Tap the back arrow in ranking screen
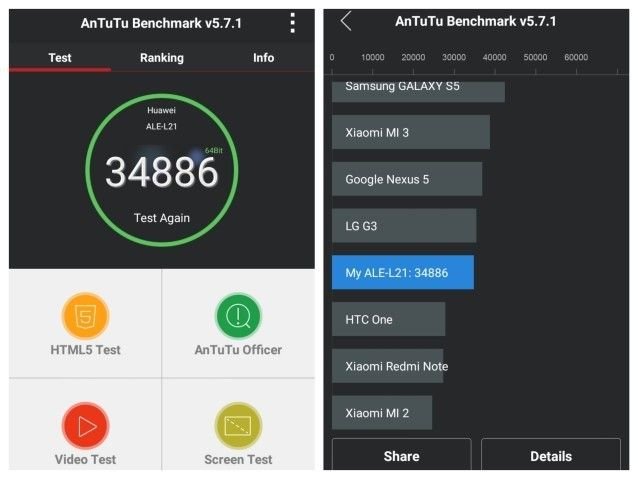 [346, 21]
